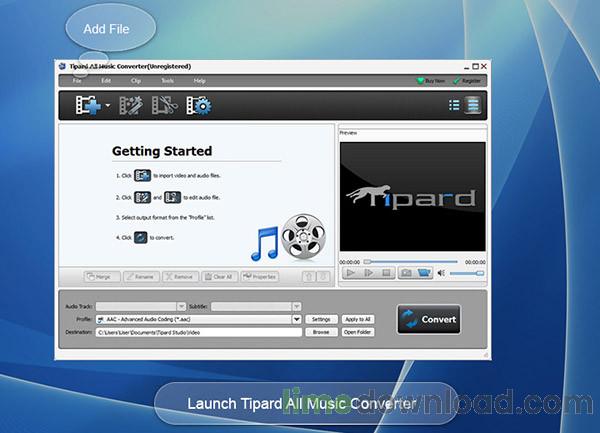Stop playback in the preview panel
Image resolution: width=600 pixels, height=433 pixels.
[387, 272]
